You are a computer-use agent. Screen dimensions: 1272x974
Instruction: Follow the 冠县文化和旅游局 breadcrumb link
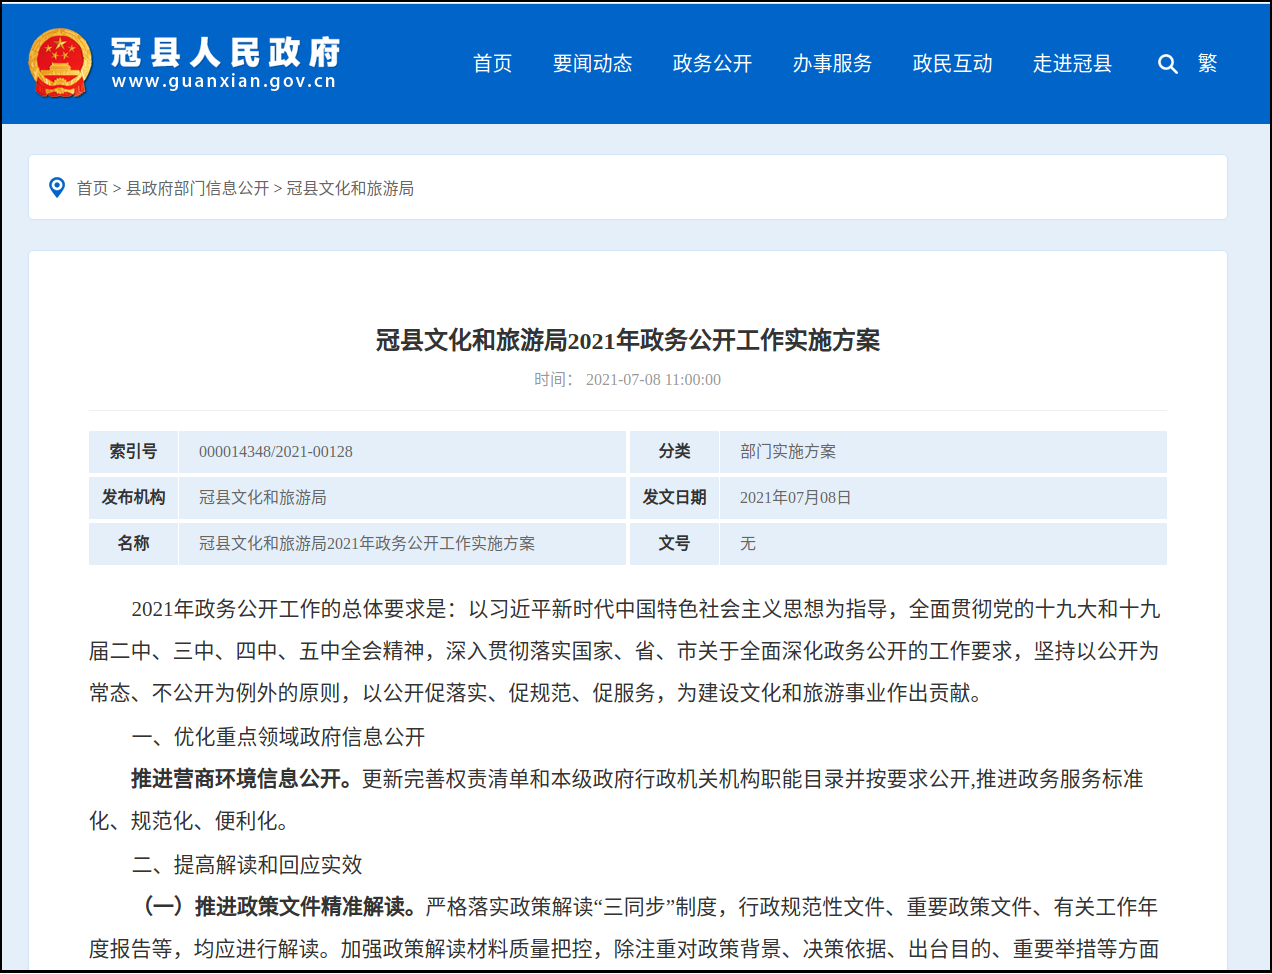350,188
